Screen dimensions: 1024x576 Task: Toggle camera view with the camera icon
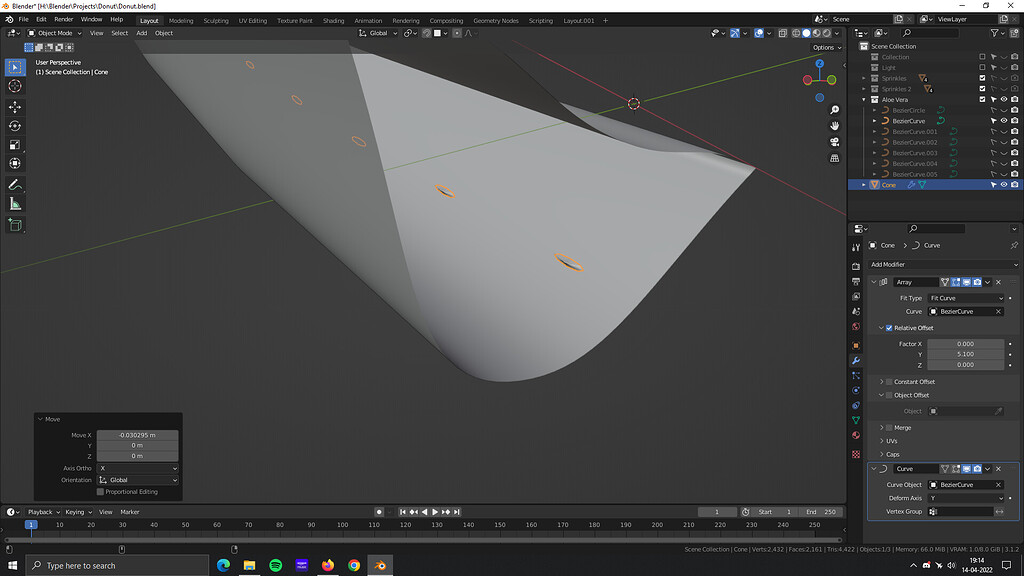834,142
